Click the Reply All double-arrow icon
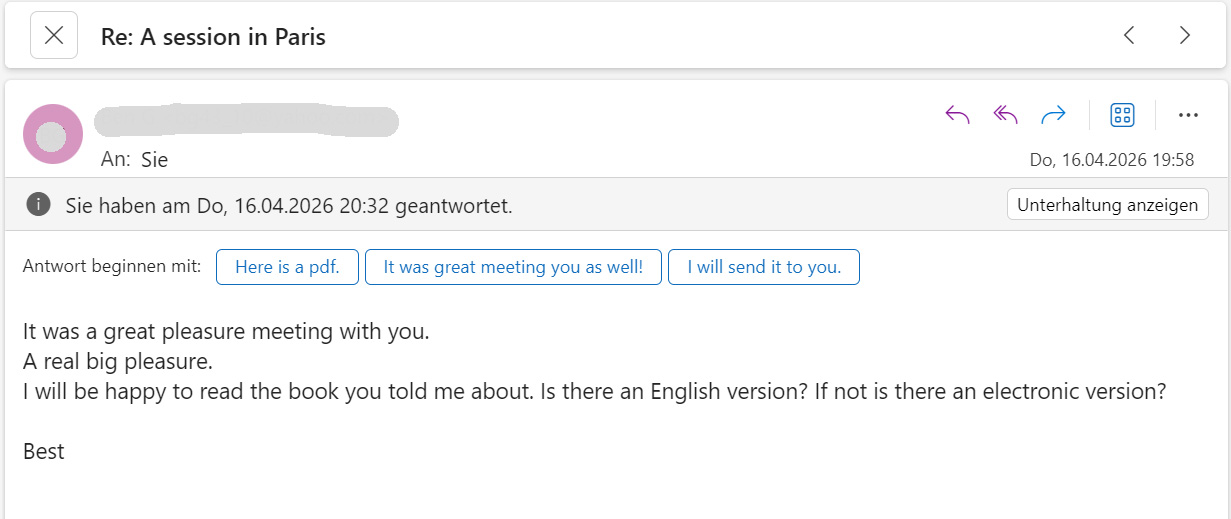The height and width of the screenshot is (519, 1231). click(x=1005, y=115)
